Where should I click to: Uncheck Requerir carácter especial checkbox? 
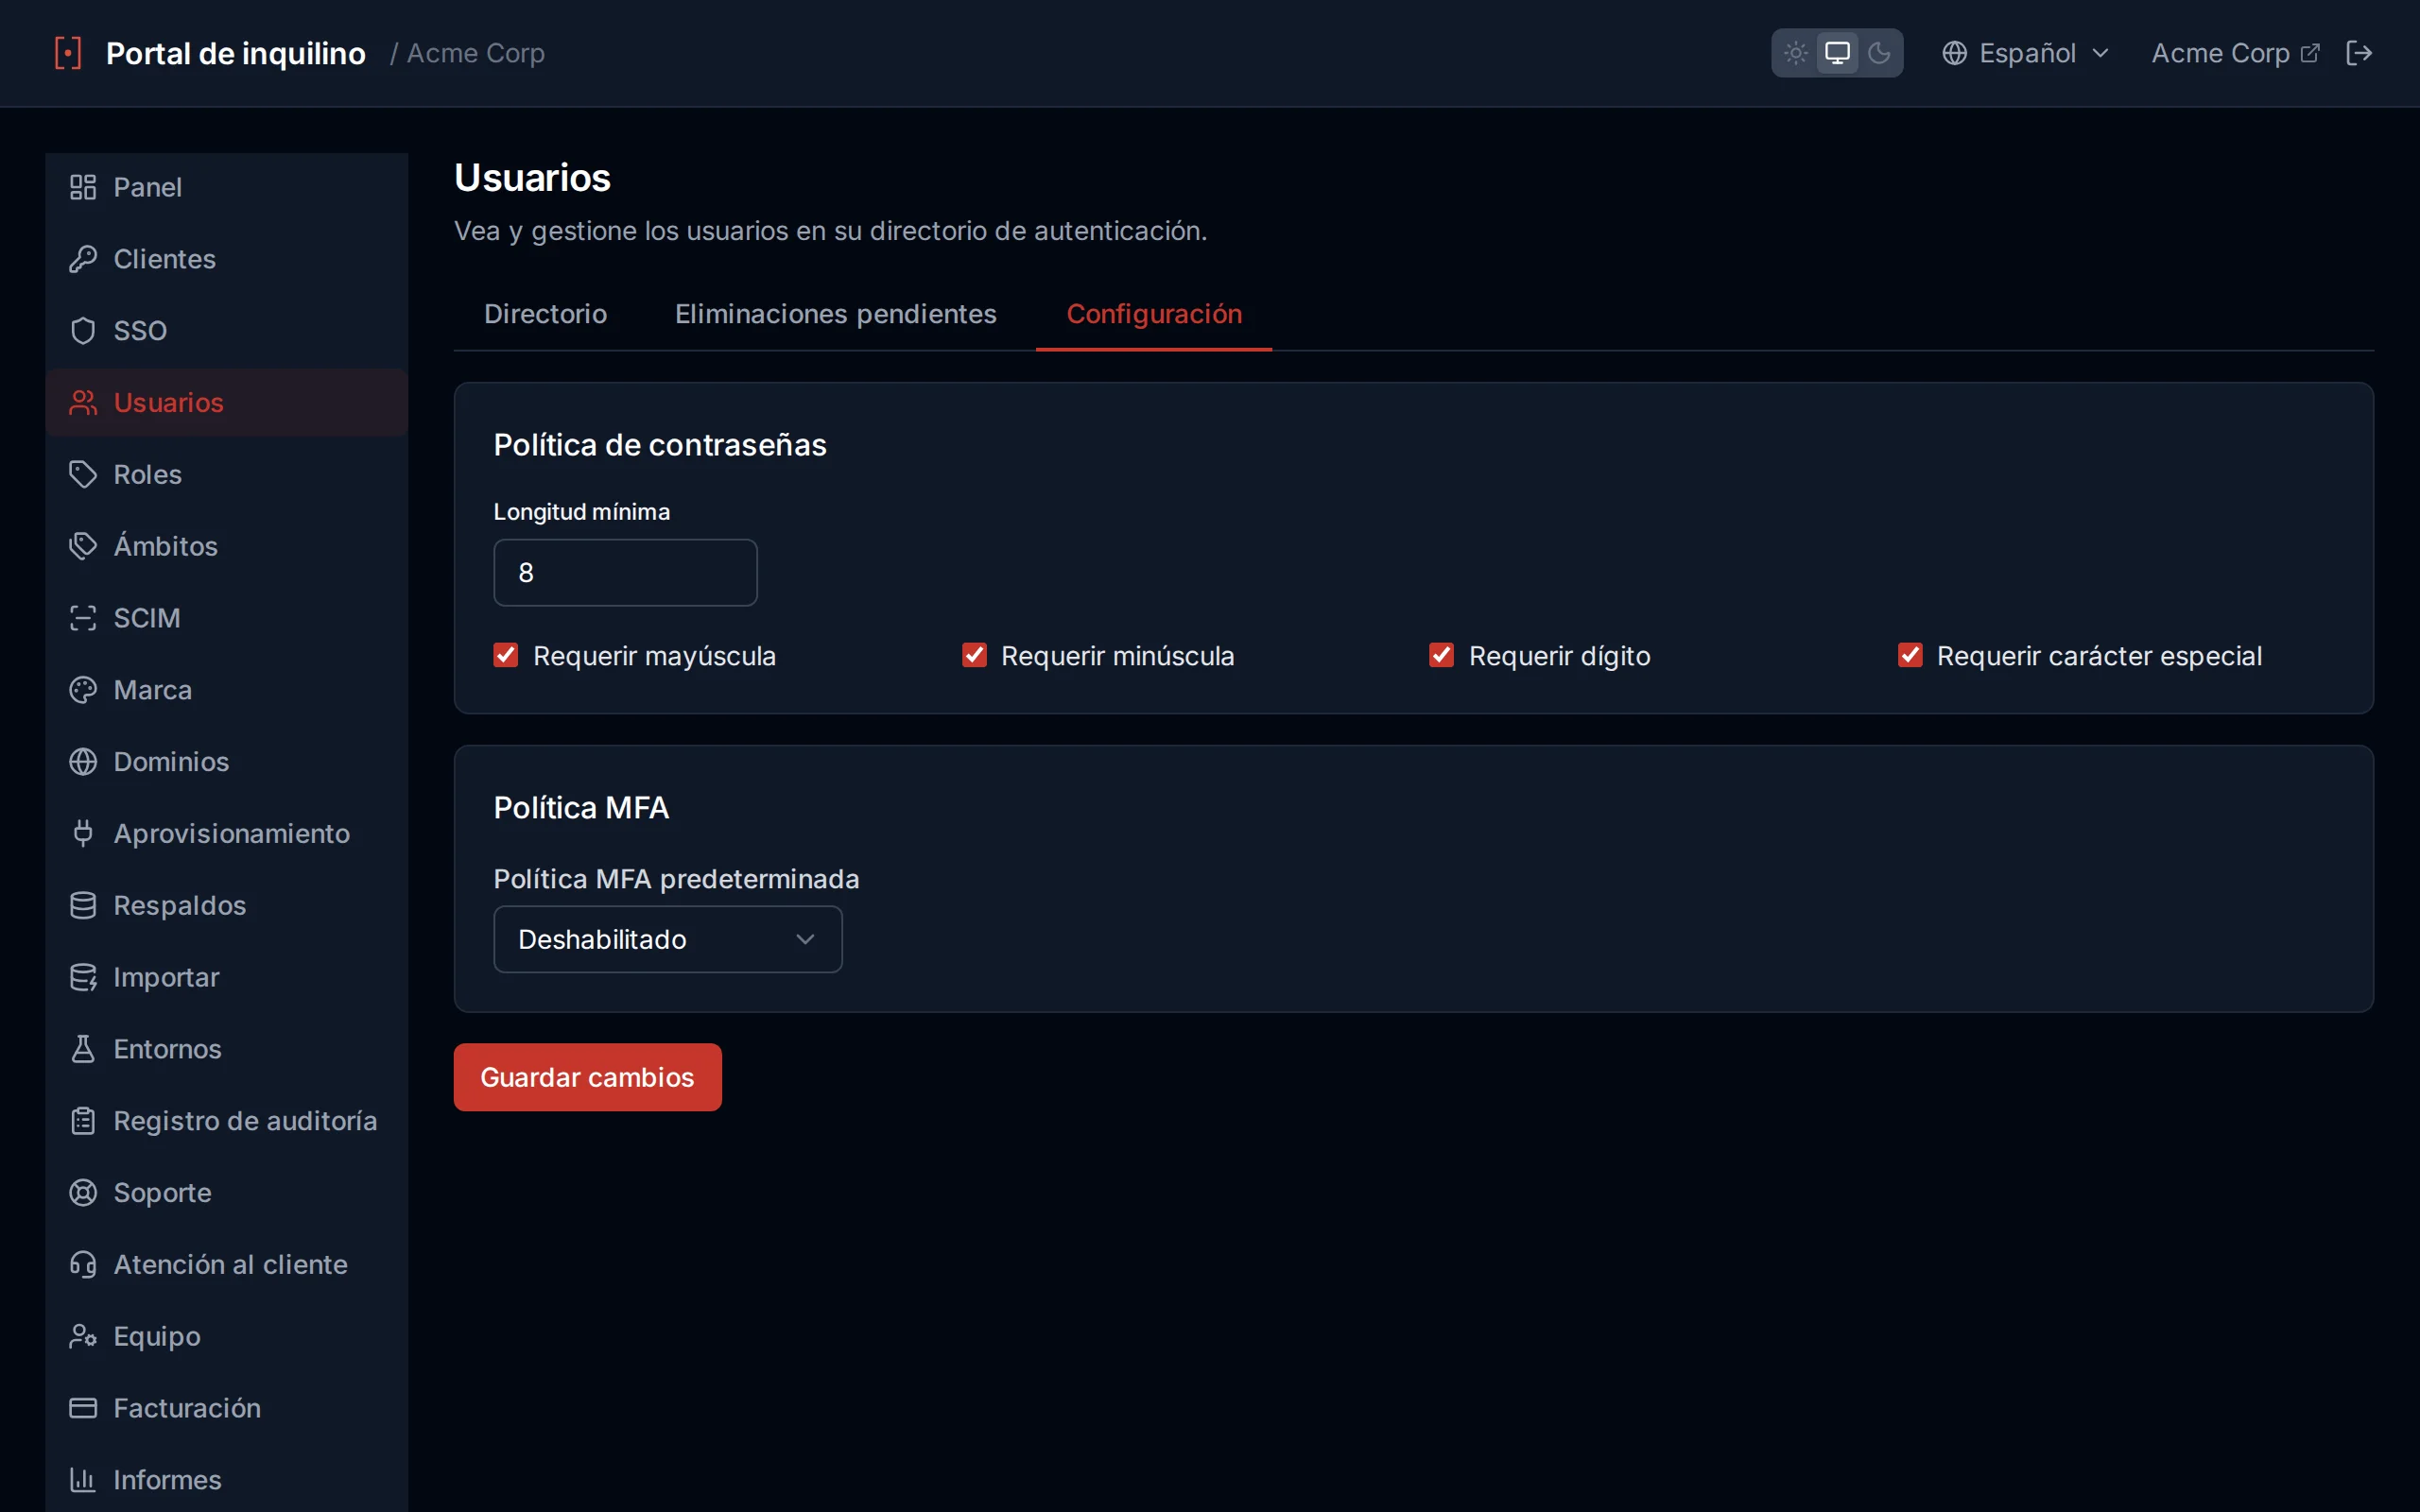(1910, 656)
